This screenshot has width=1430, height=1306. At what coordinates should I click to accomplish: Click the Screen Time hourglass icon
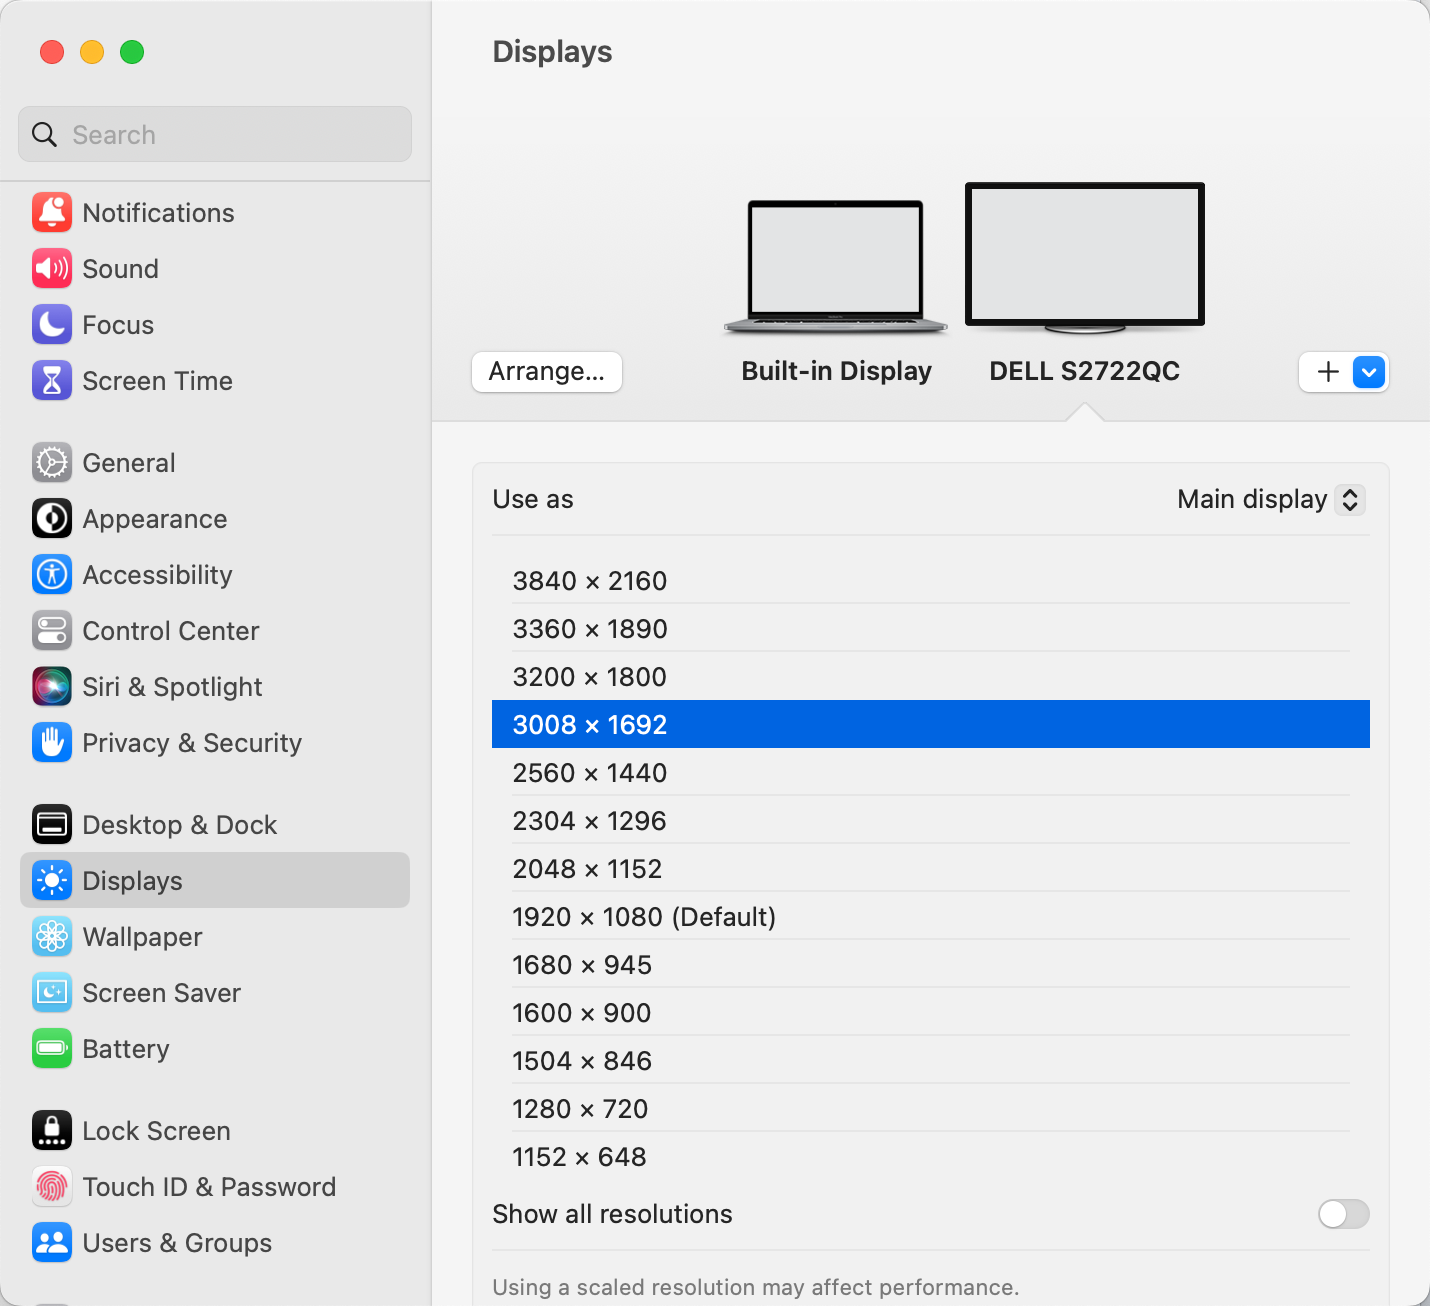(x=52, y=381)
